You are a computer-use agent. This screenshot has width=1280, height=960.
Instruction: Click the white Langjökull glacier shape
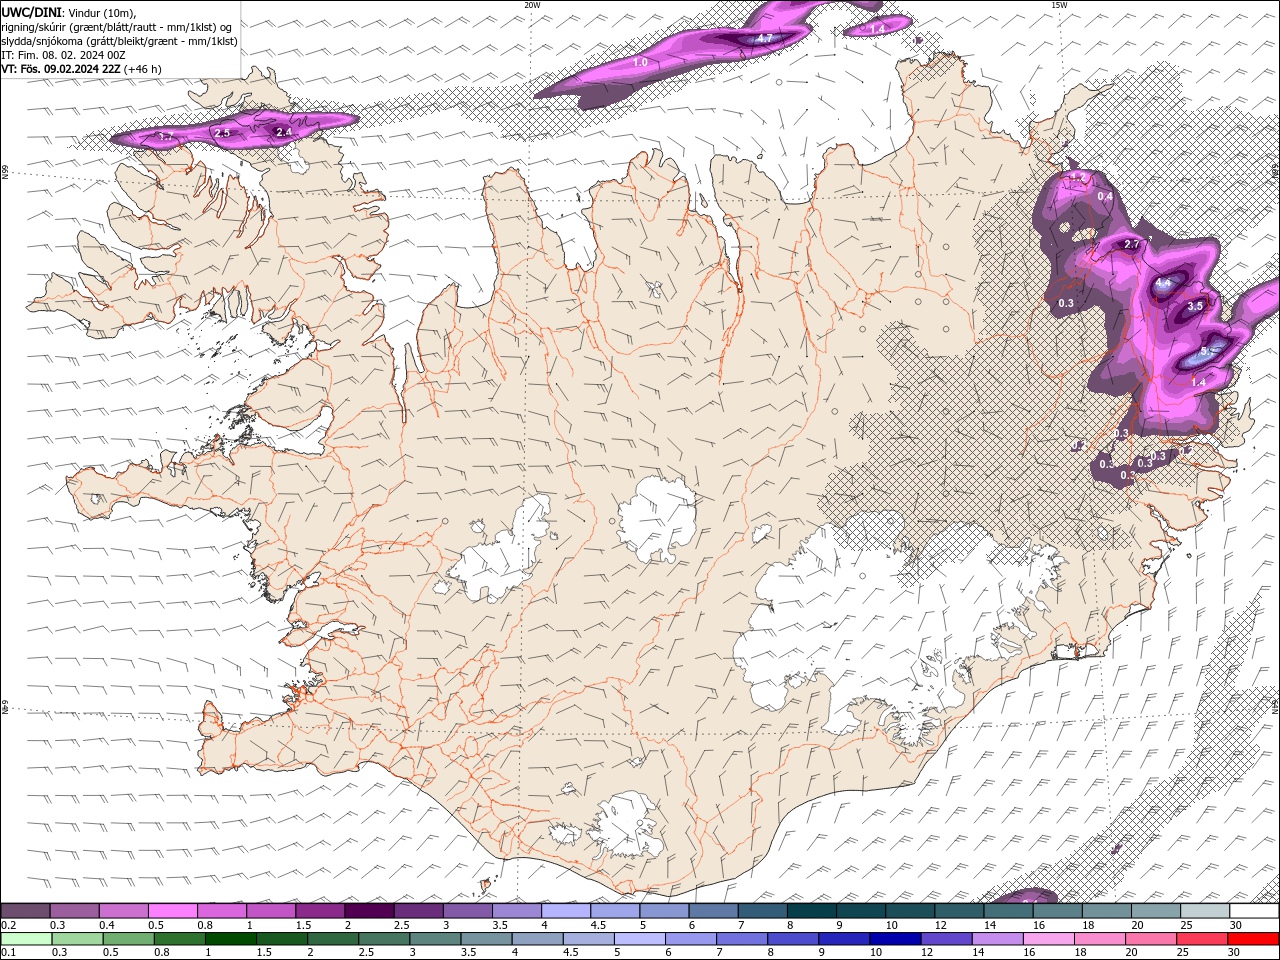click(x=500, y=555)
